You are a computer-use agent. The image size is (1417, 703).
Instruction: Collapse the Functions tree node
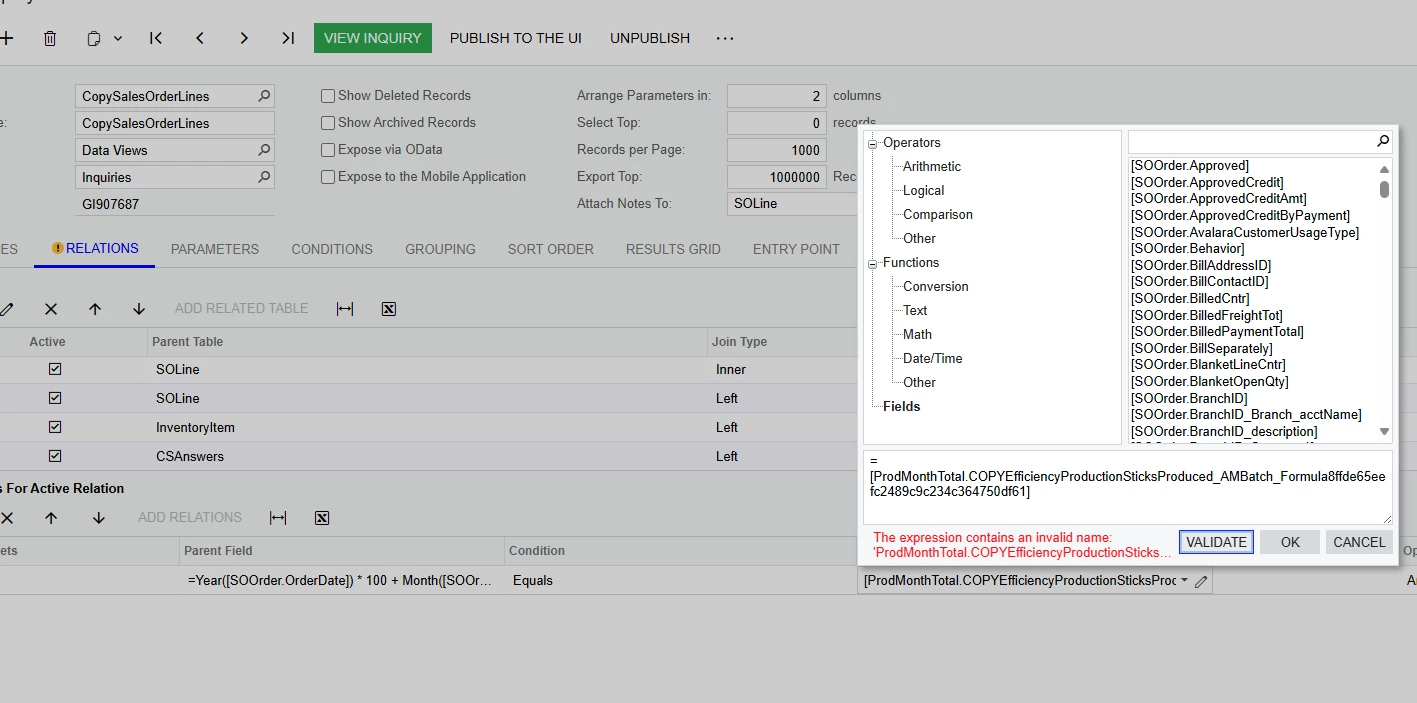872,262
